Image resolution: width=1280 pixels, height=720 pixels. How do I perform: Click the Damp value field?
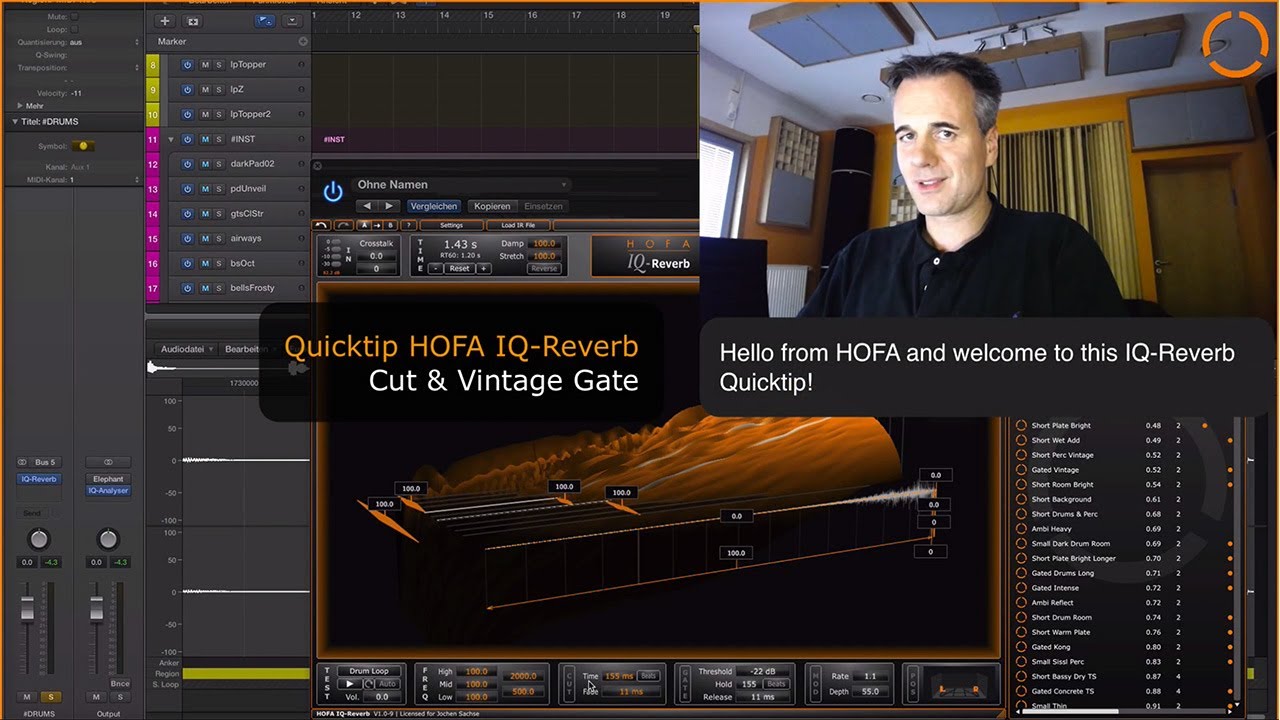click(544, 243)
